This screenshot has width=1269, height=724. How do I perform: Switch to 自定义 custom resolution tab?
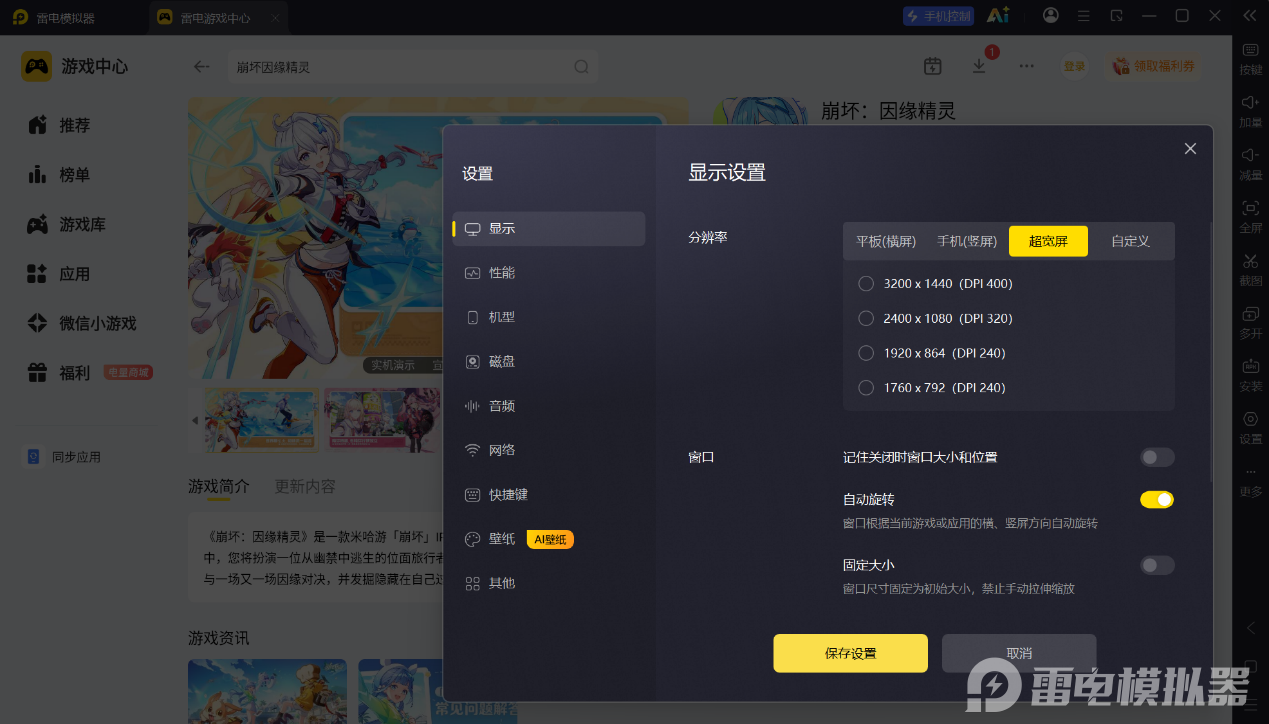click(x=1130, y=241)
